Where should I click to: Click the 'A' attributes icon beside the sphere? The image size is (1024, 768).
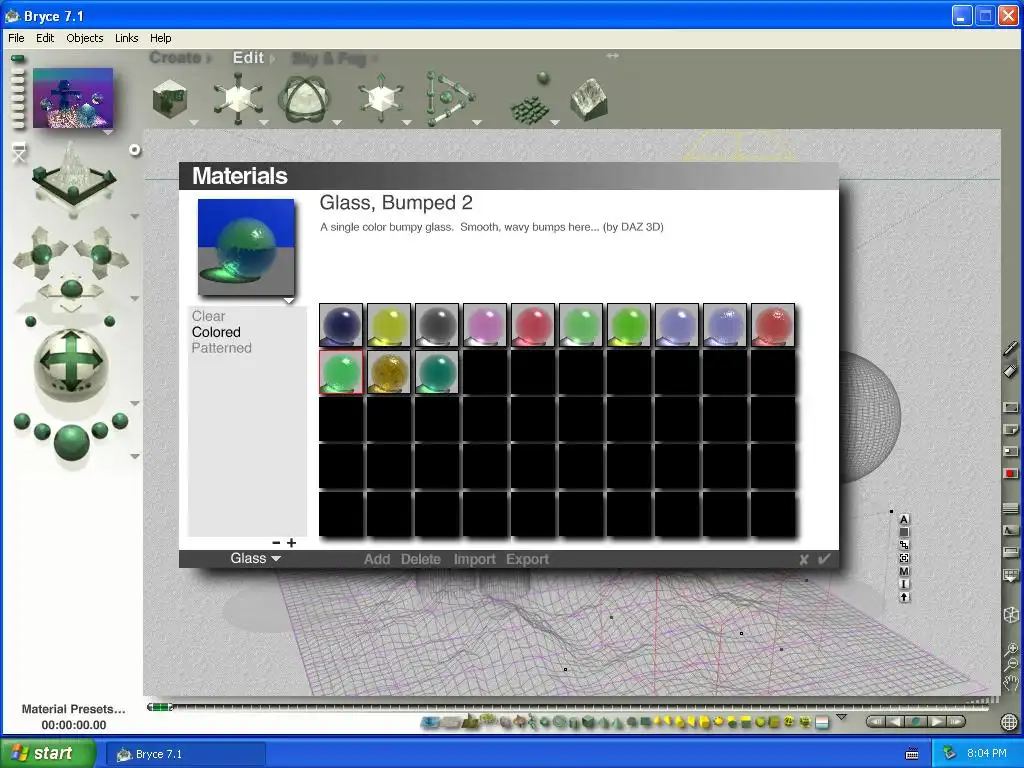904,519
